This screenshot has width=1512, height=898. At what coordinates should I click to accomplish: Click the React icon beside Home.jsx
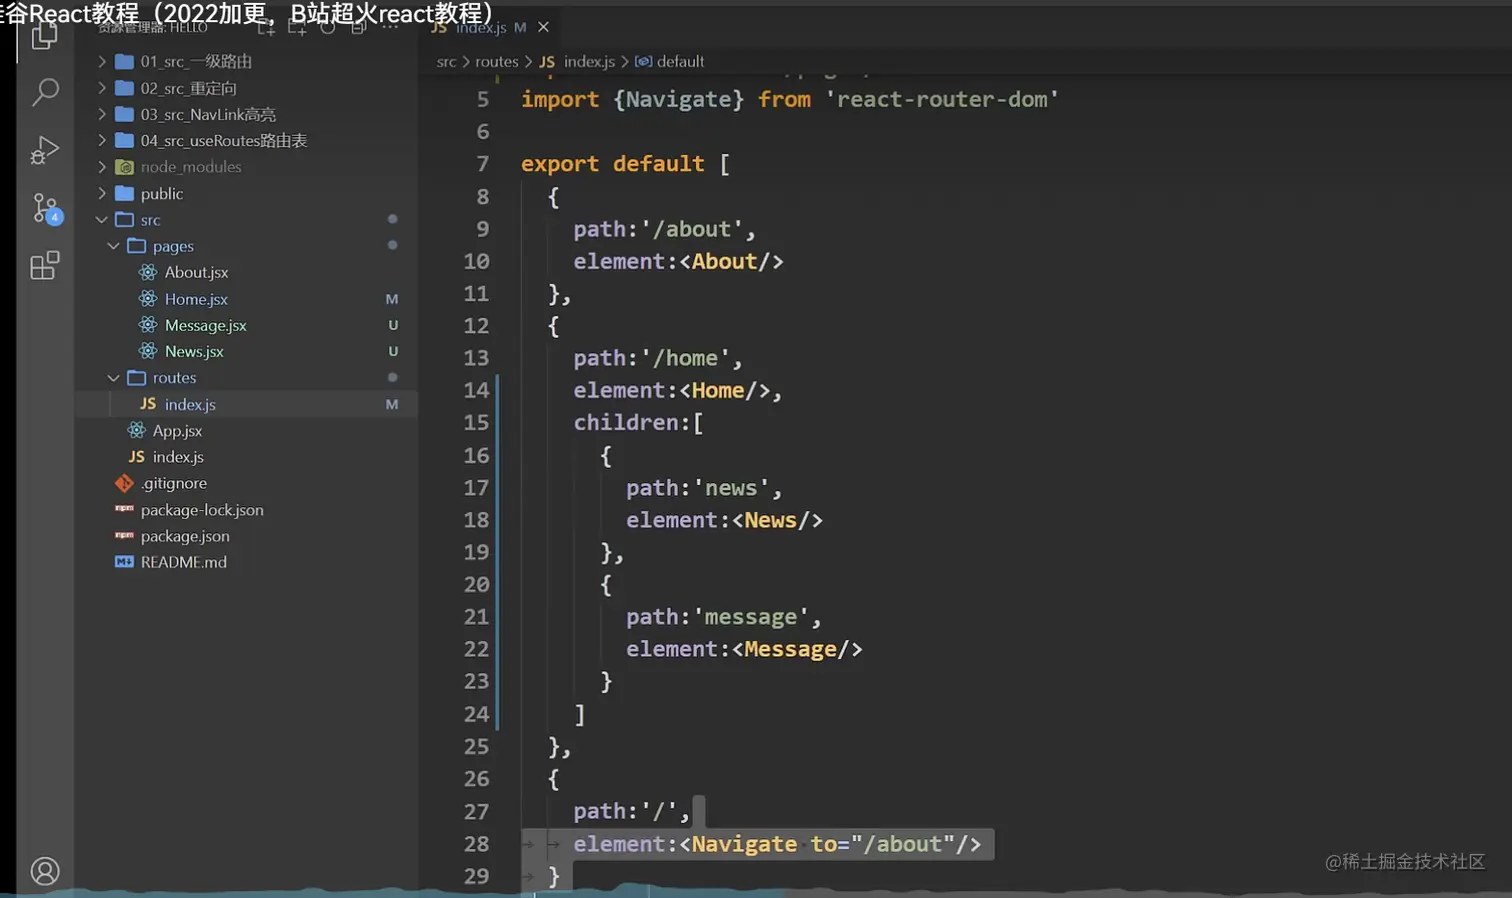click(x=148, y=299)
